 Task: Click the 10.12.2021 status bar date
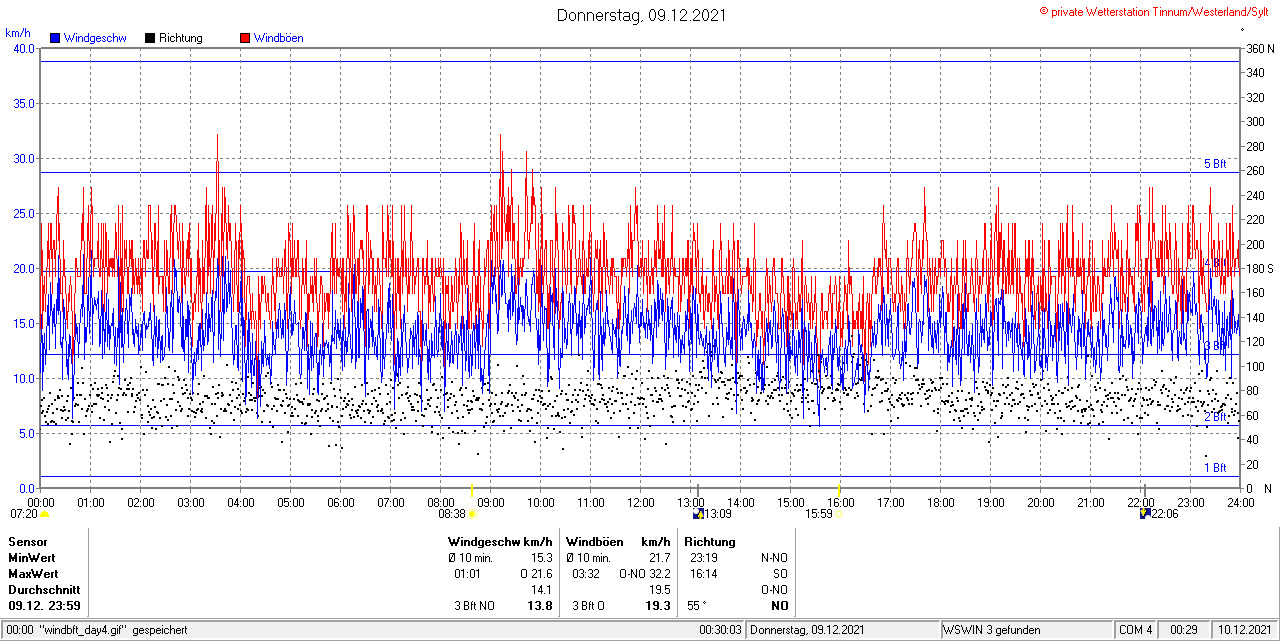tap(1243, 630)
